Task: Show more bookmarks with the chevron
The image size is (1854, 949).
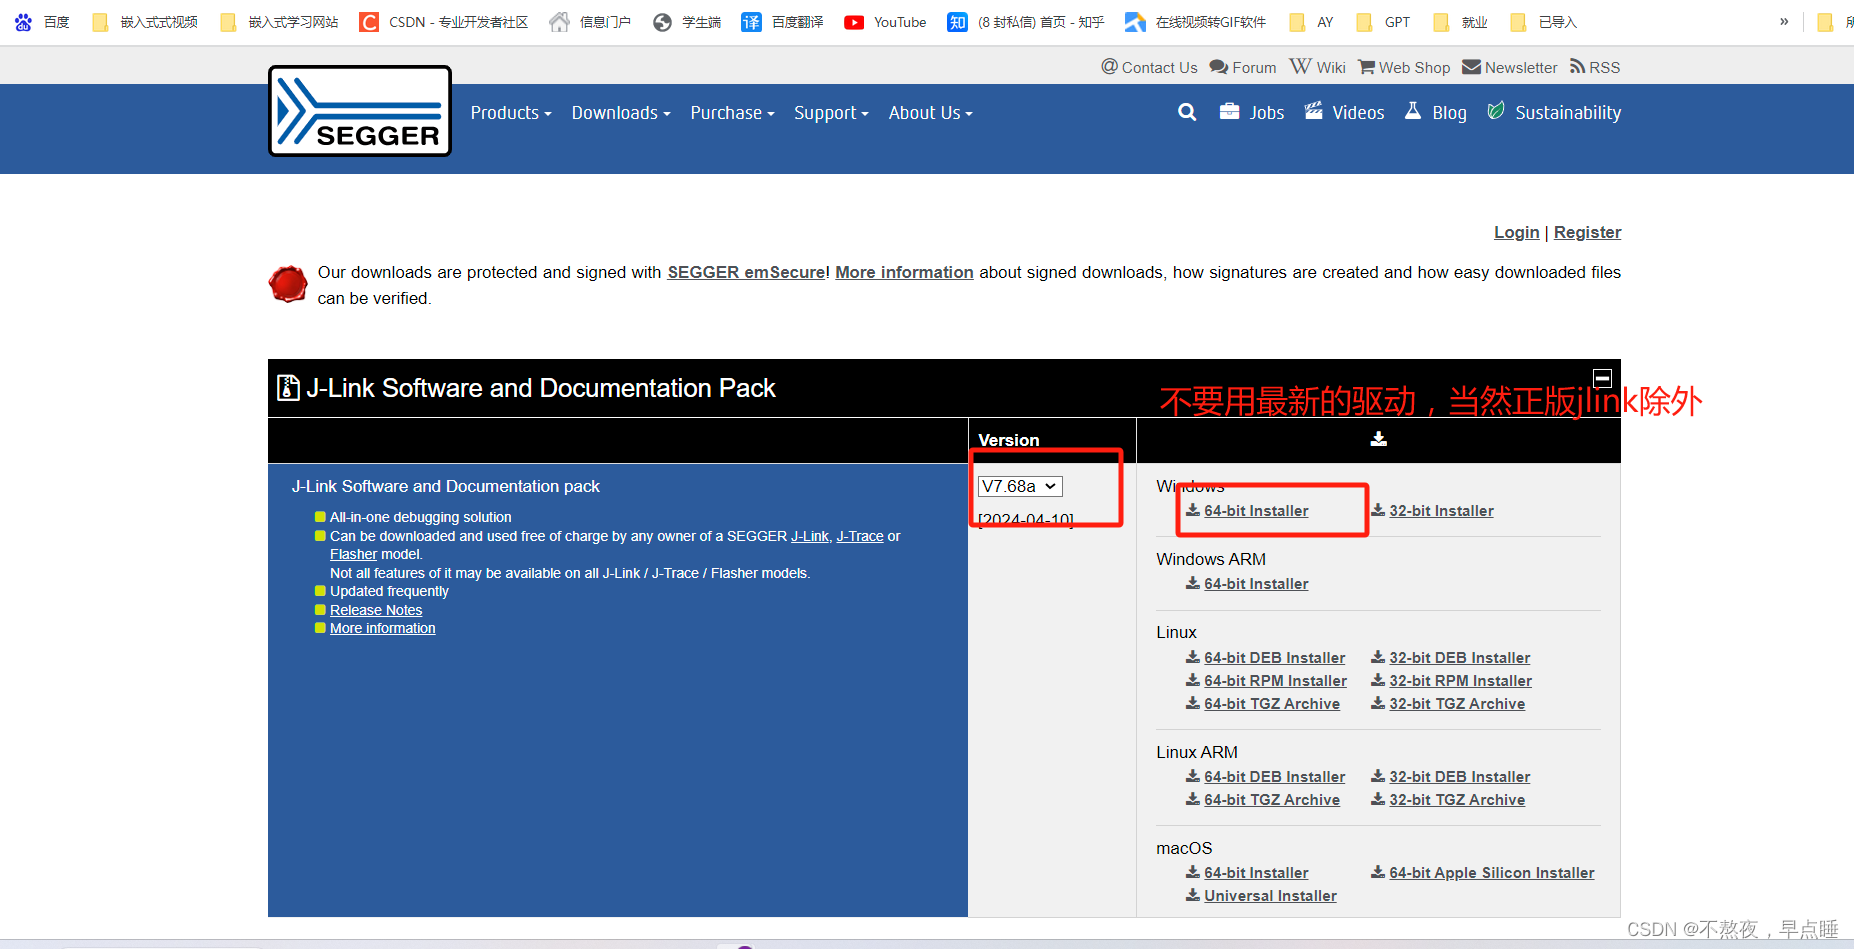Action: pyautogui.click(x=1784, y=22)
